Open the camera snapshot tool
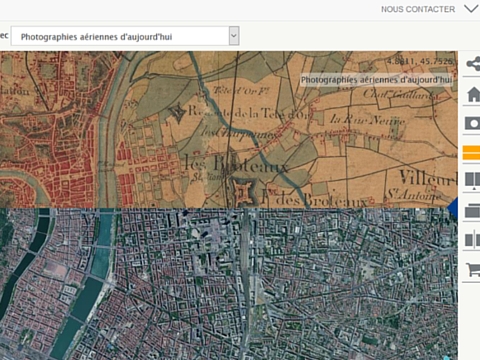The height and width of the screenshot is (360, 480). pos(472,123)
